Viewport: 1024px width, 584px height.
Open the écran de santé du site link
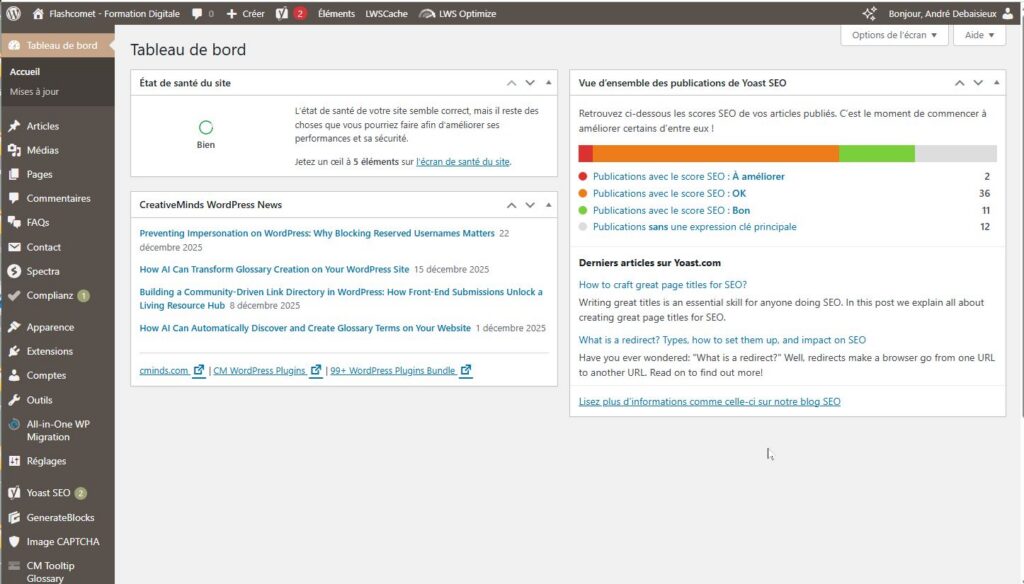tap(463, 161)
